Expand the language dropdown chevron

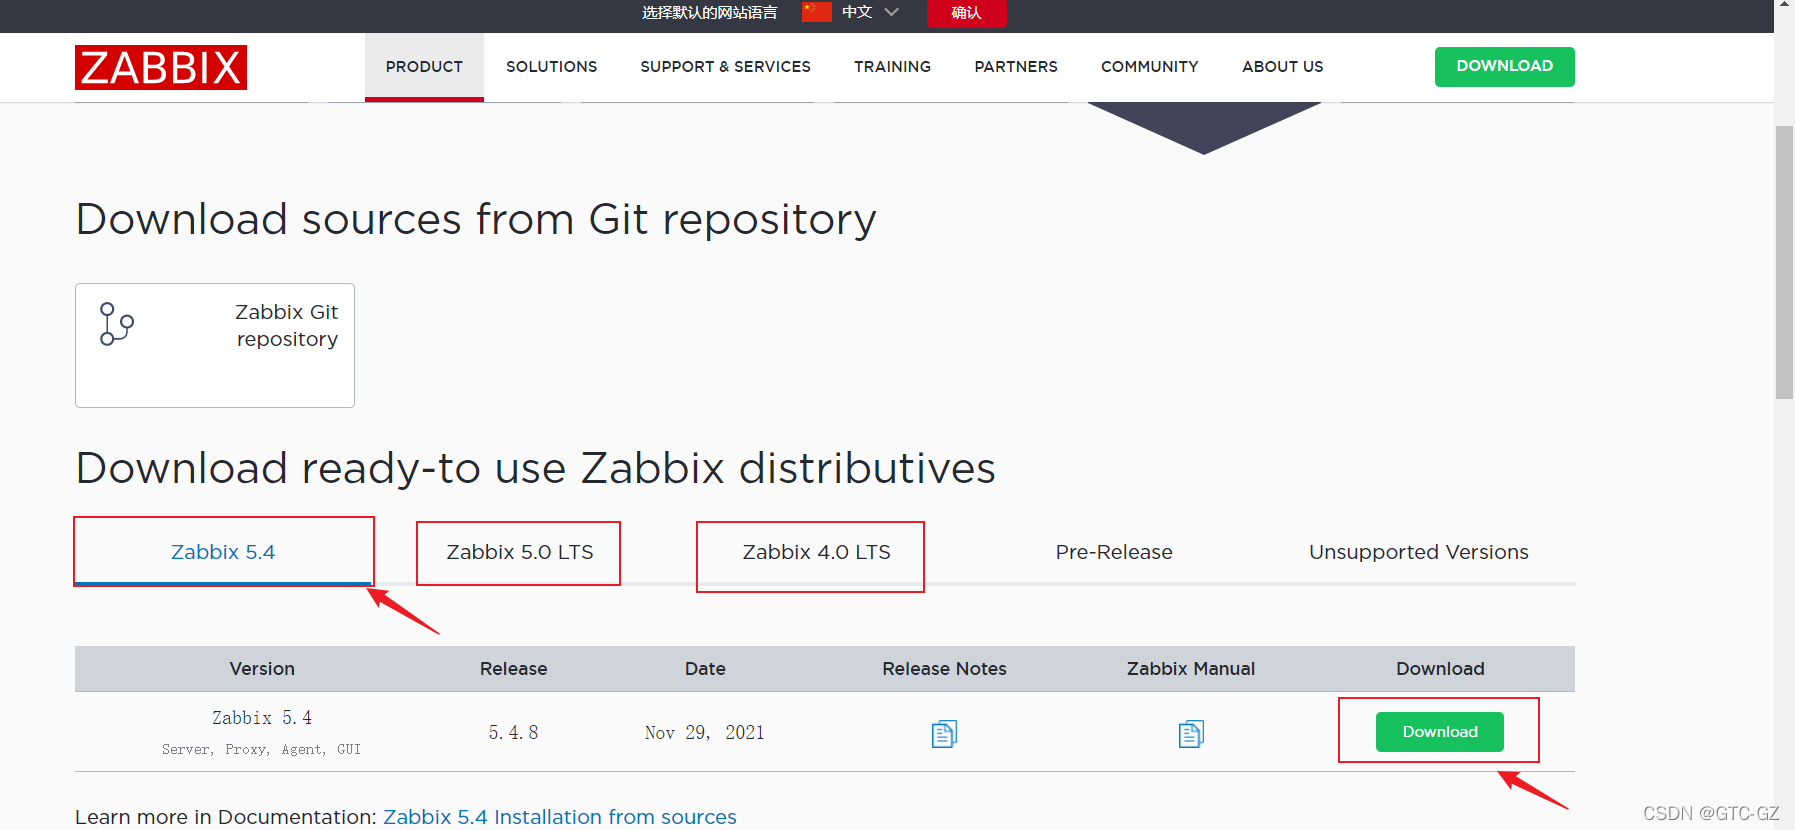(x=892, y=12)
